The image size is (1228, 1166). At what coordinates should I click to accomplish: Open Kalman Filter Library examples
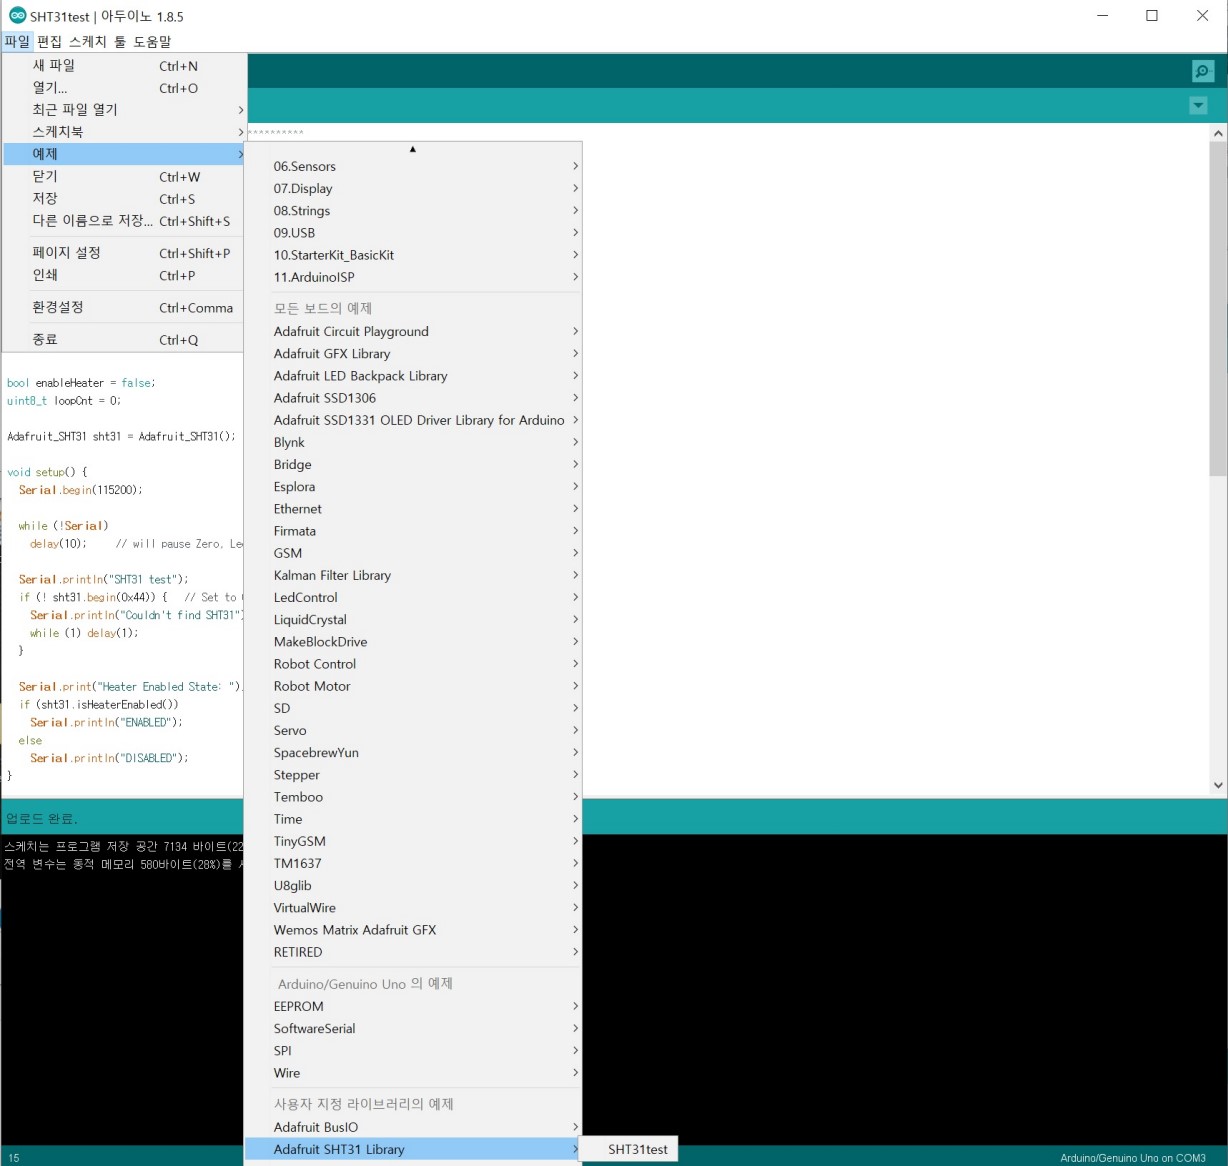coord(413,575)
